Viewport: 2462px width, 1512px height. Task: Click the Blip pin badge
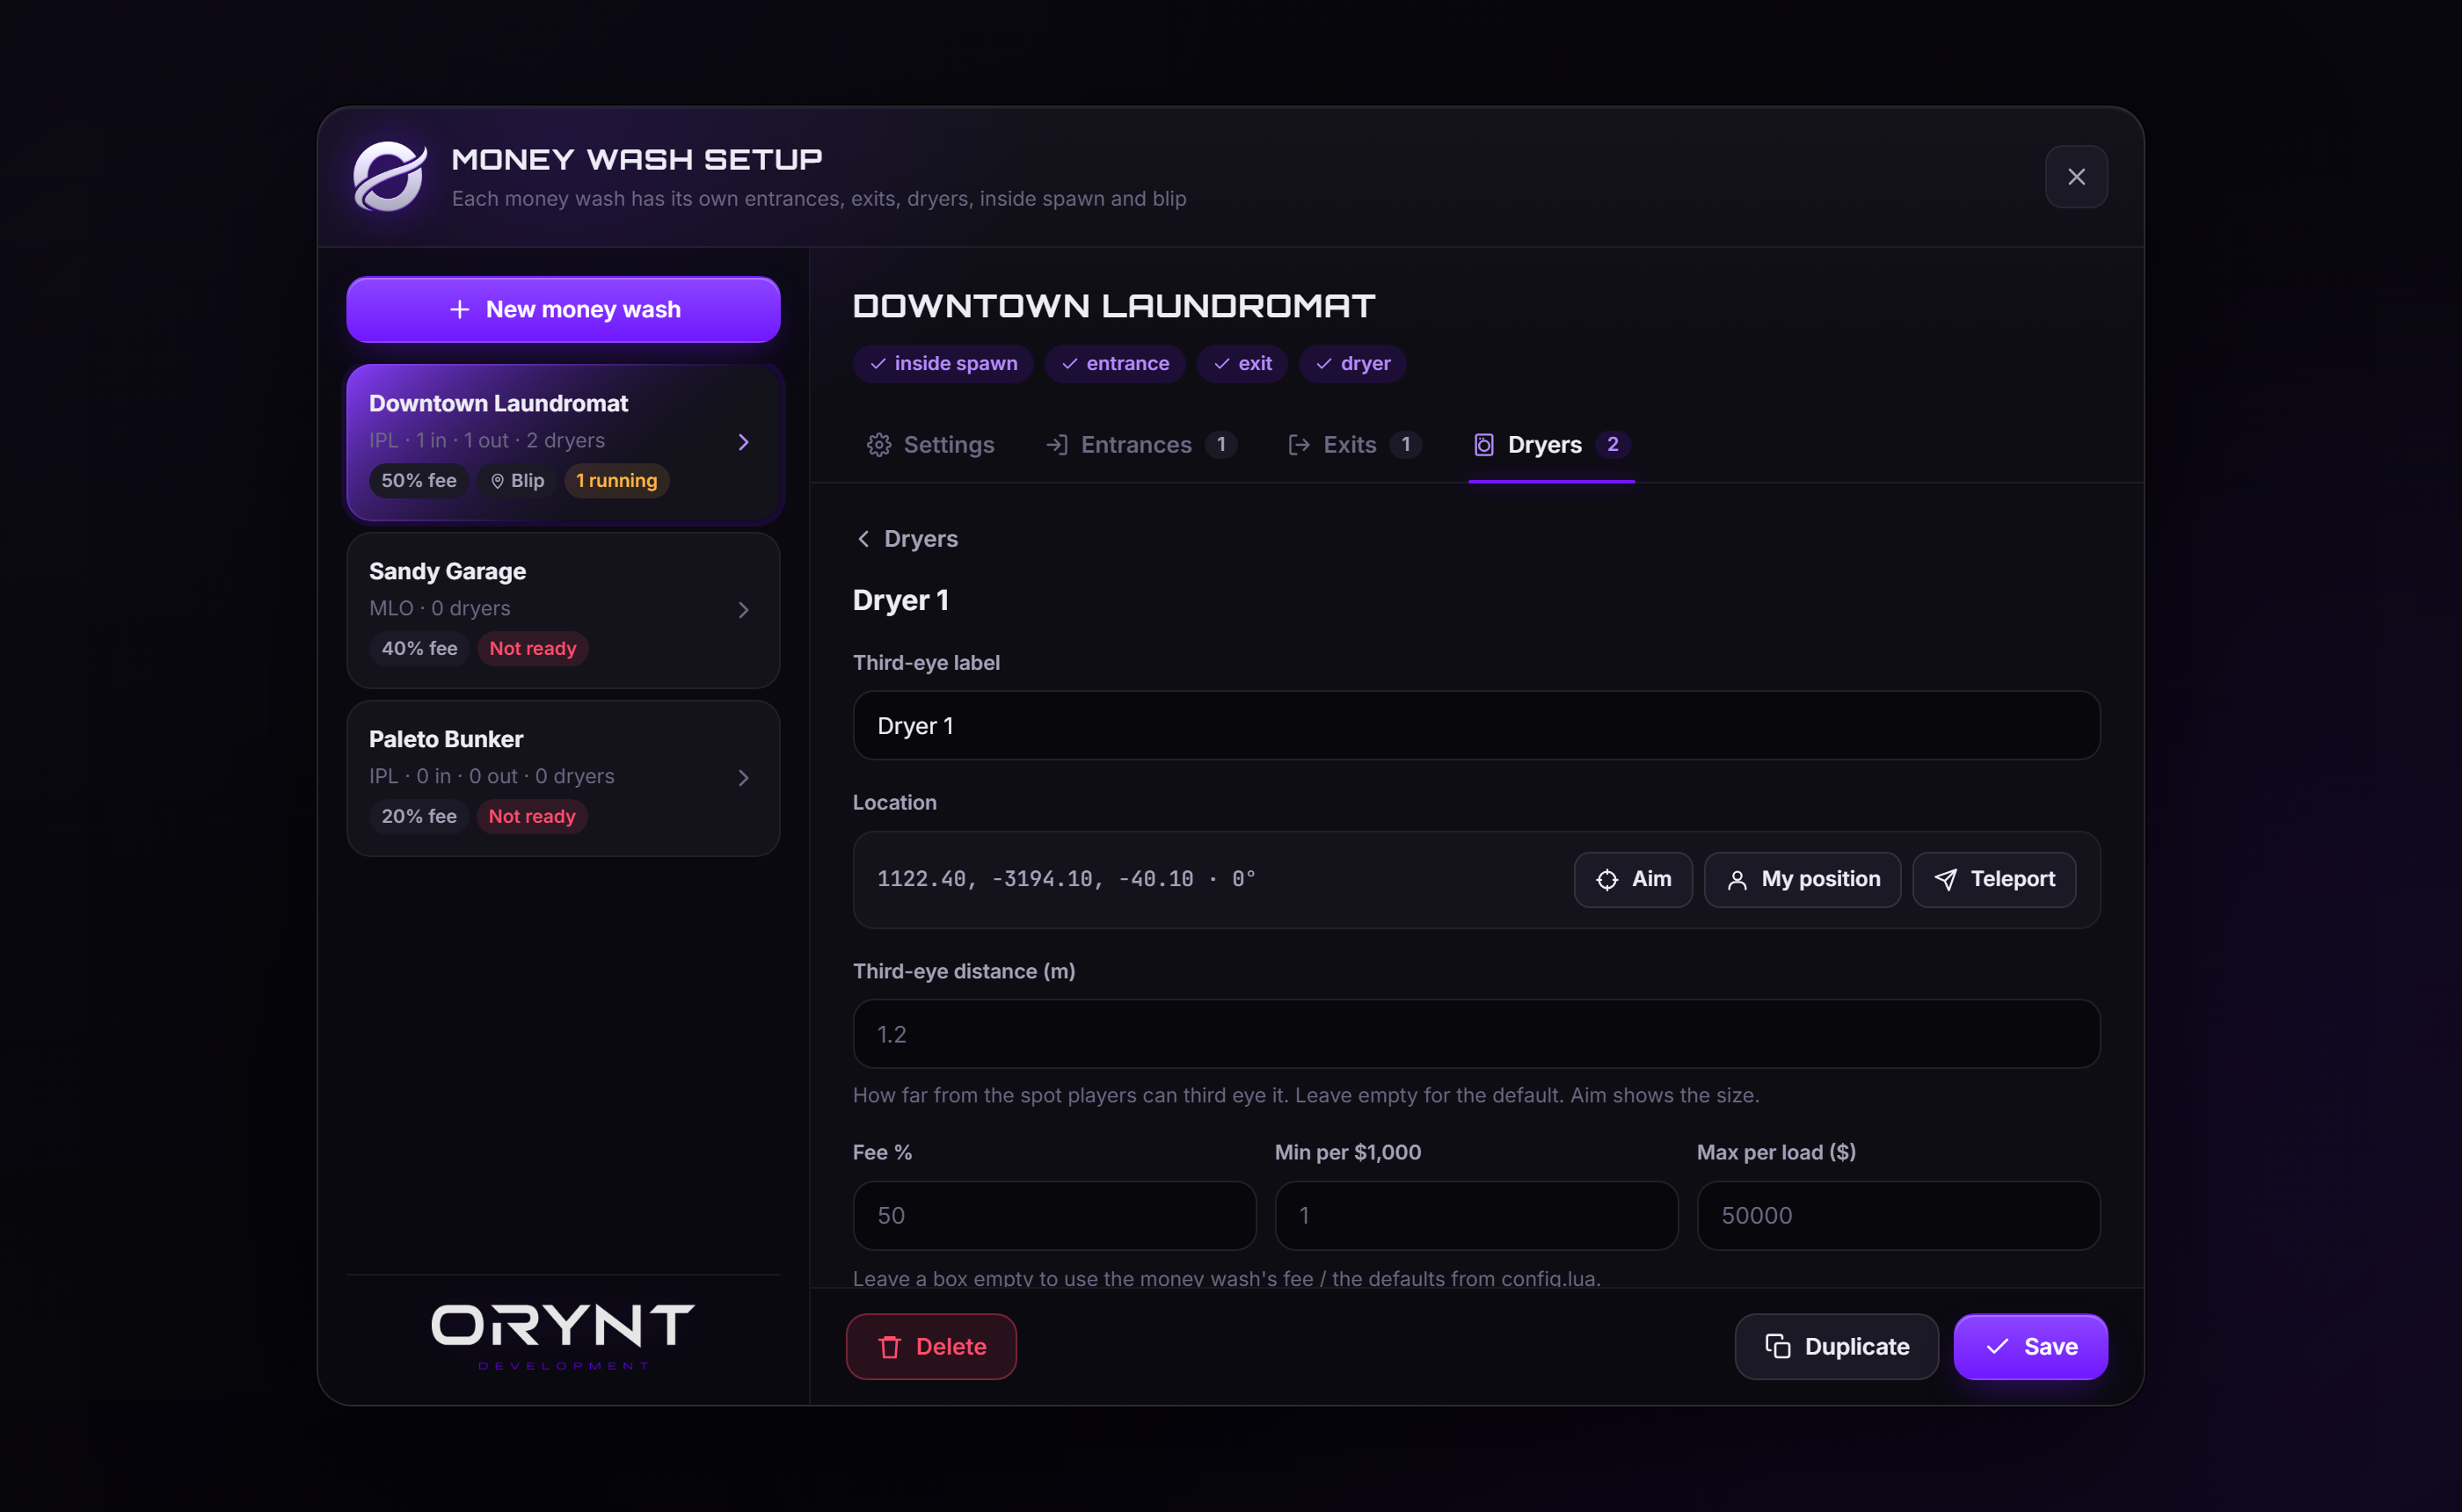click(517, 481)
